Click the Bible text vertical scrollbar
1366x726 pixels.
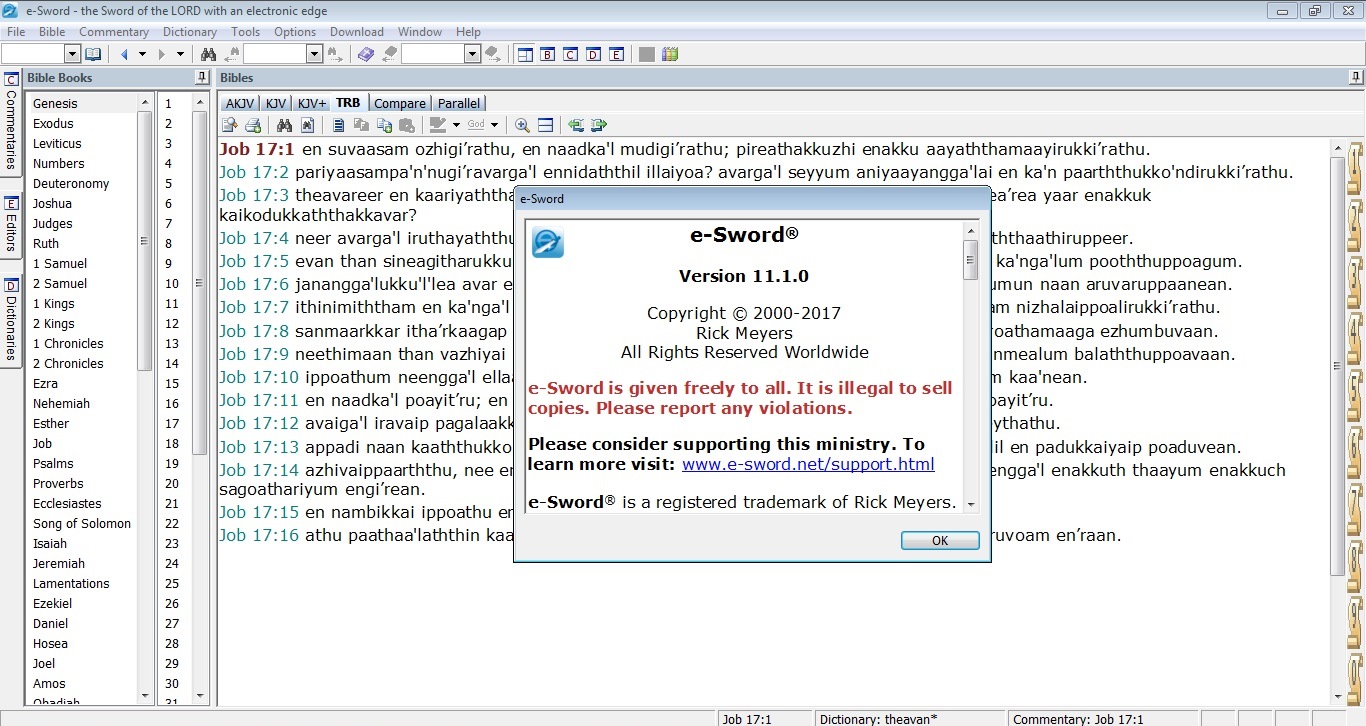tap(1338, 365)
